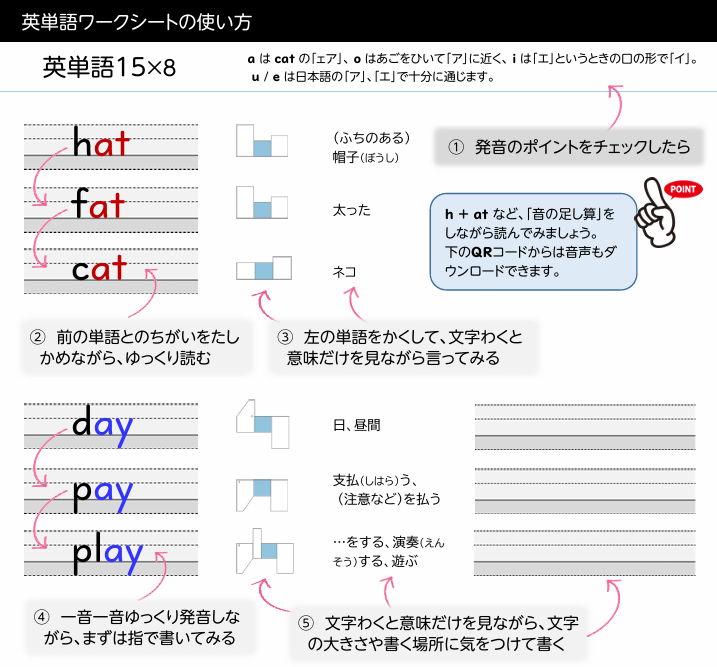Select the letter-shape box icon for cat
Viewport: 717px width, 667px height.
pyautogui.click(x=264, y=268)
